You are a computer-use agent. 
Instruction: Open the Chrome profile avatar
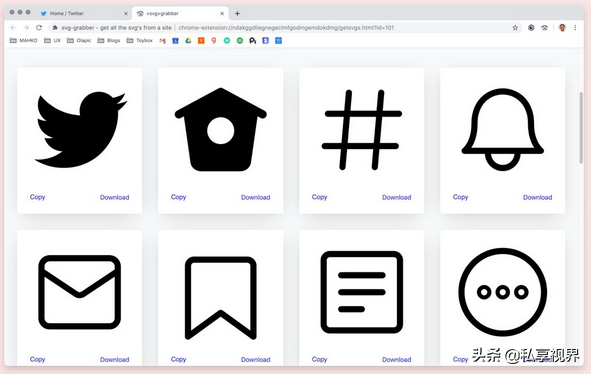click(x=562, y=28)
